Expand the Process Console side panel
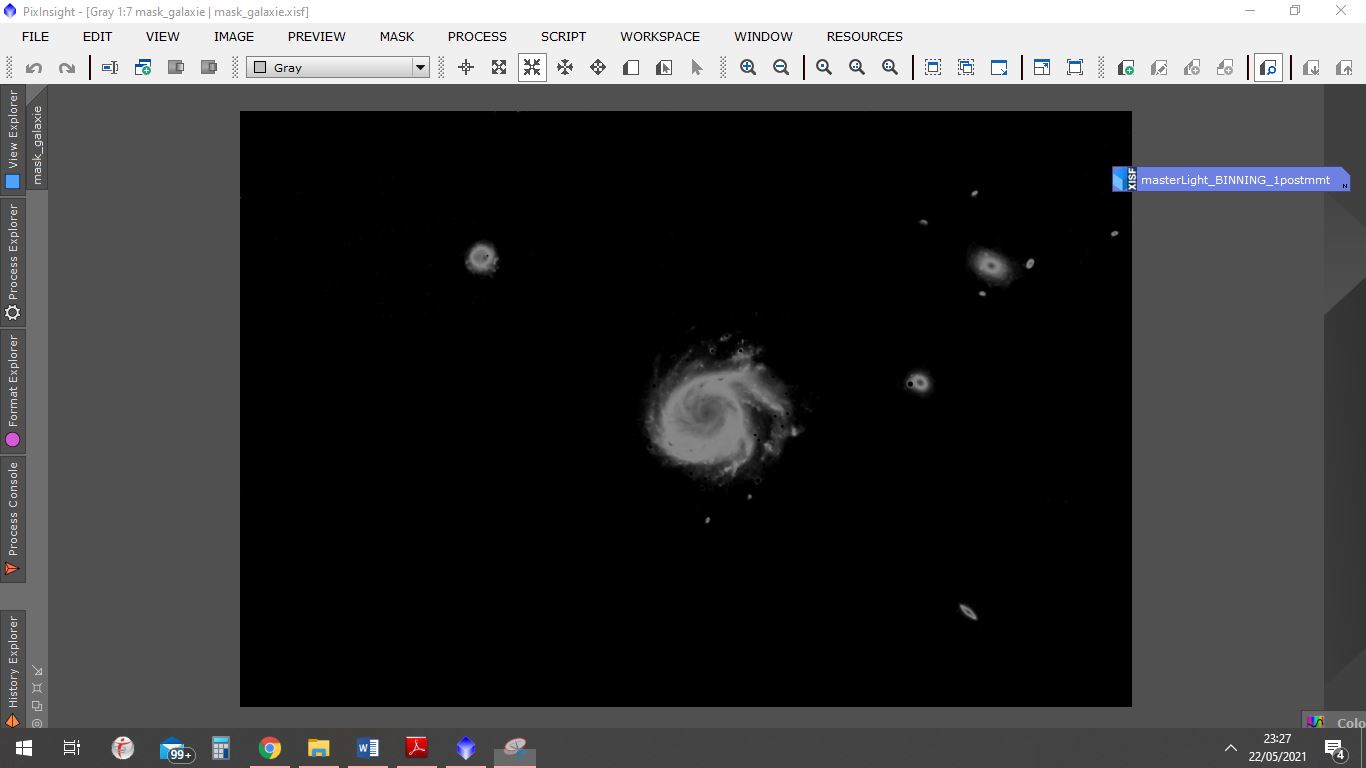Image resolution: width=1366 pixels, height=768 pixels. (x=13, y=519)
